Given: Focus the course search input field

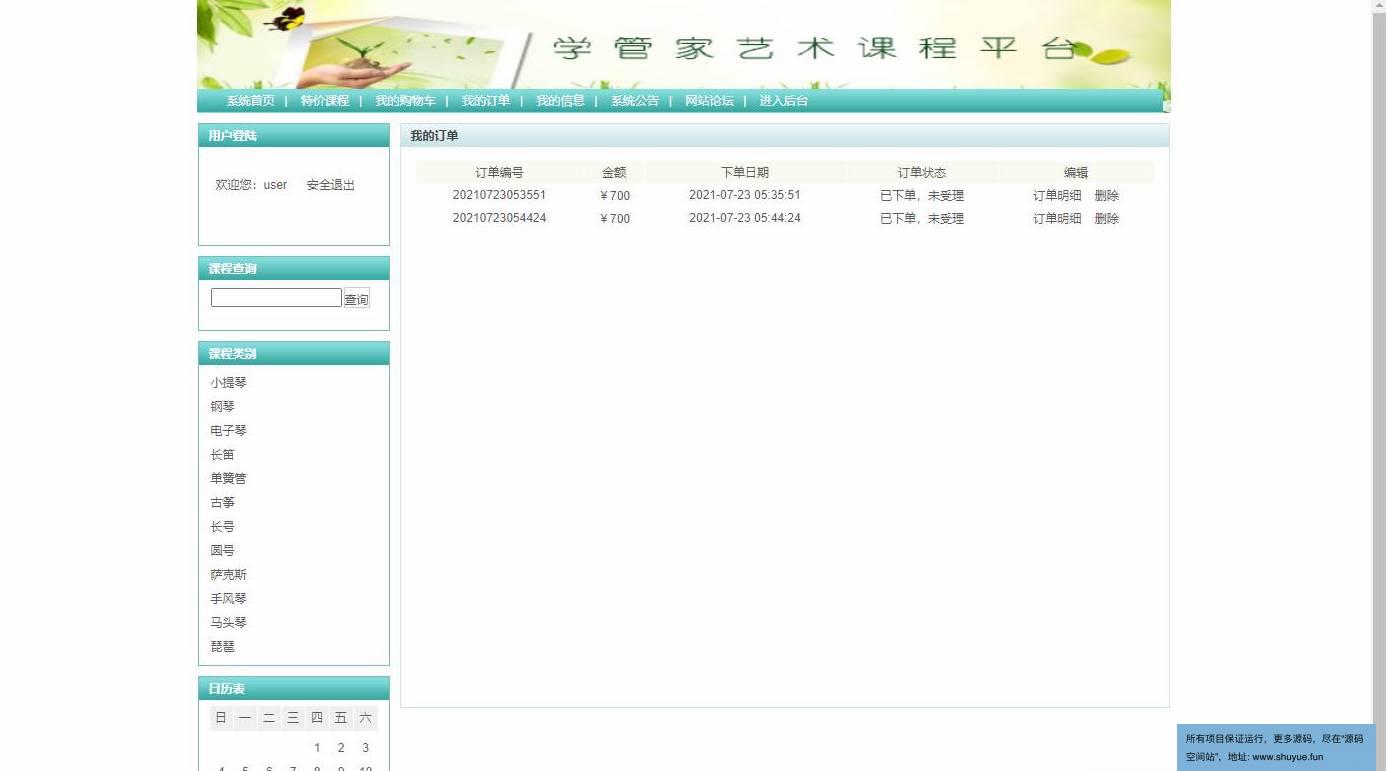Looking at the screenshot, I should [276, 298].
